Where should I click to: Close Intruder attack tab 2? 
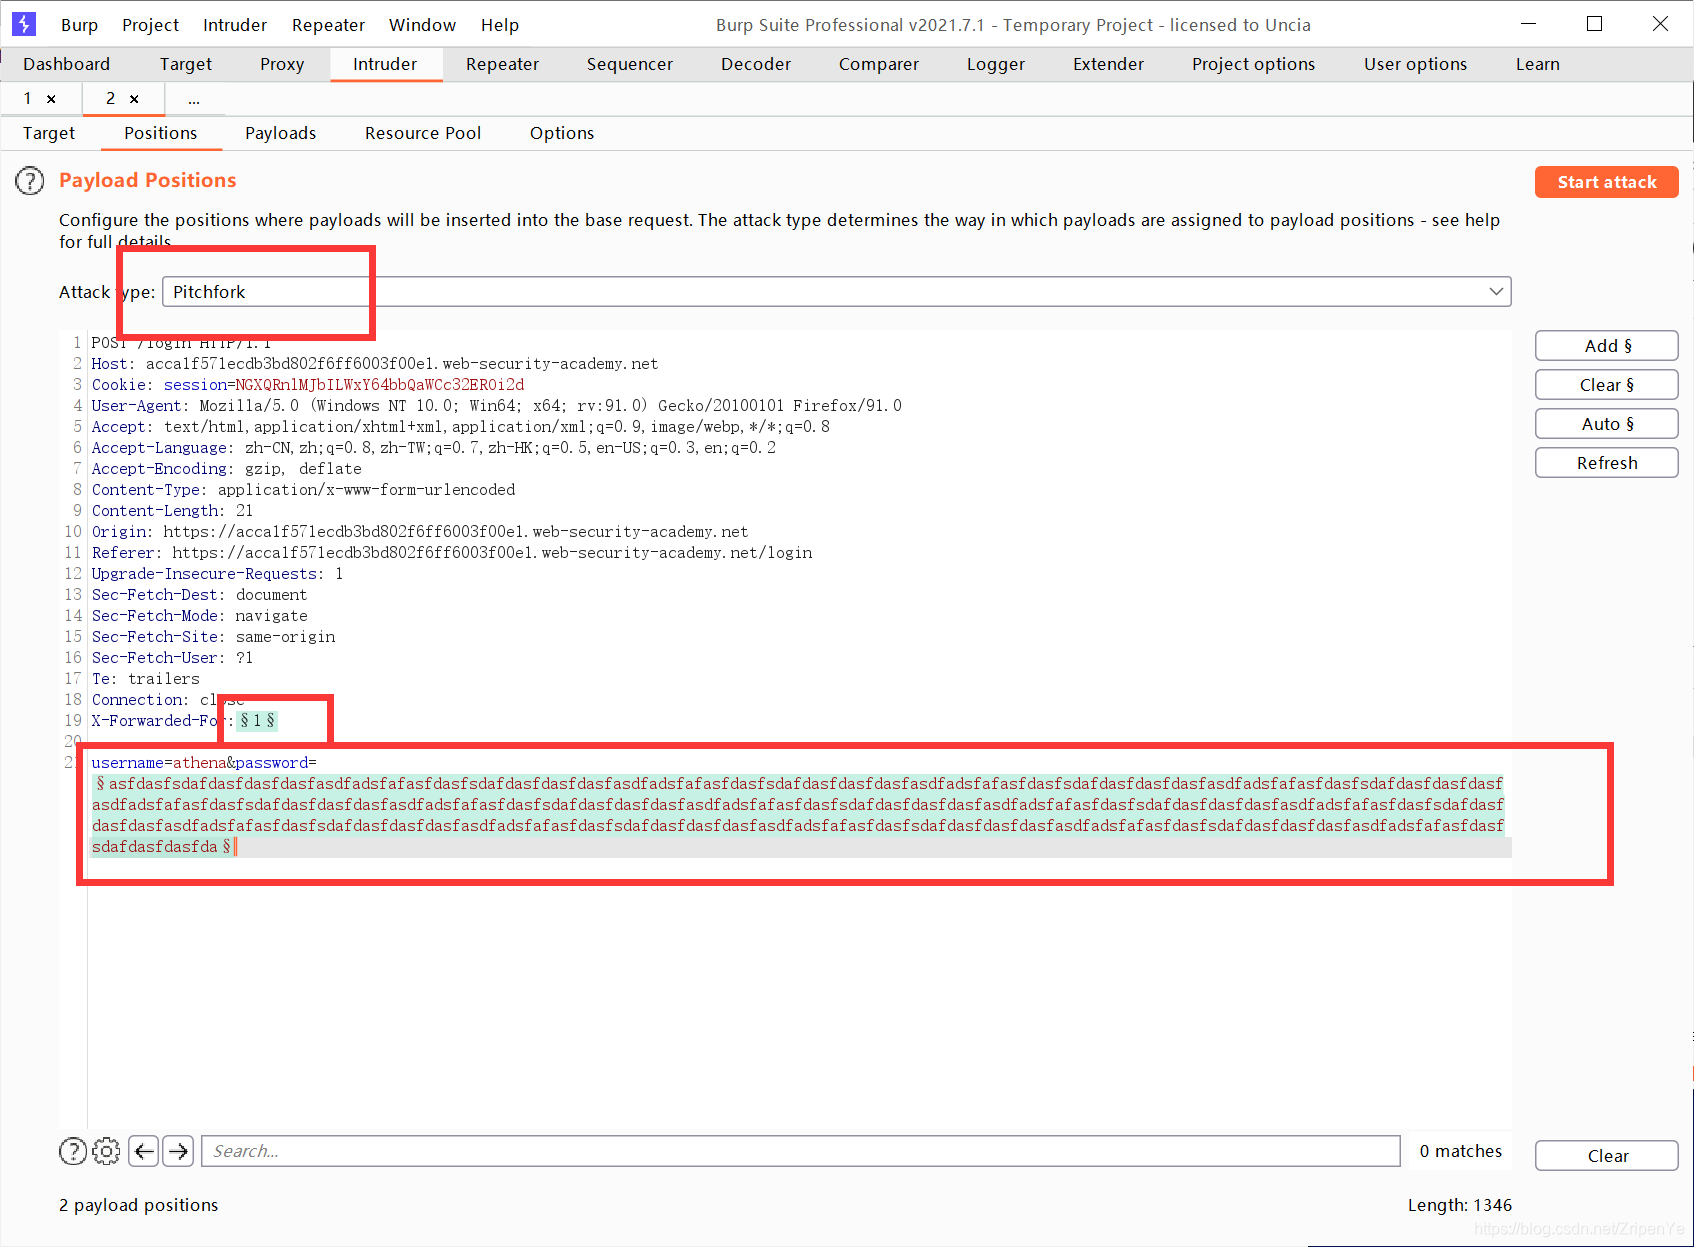(134, 99)
